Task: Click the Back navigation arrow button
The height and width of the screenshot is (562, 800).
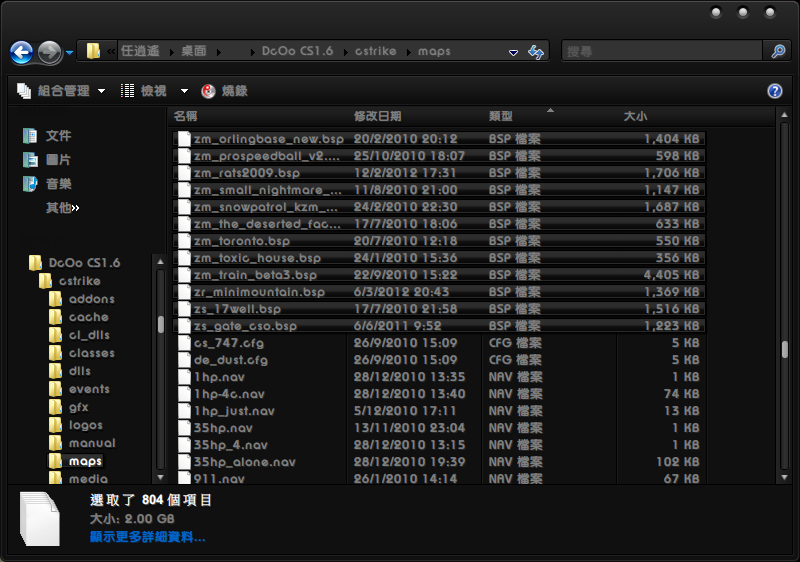Action: tap(22, 51)
